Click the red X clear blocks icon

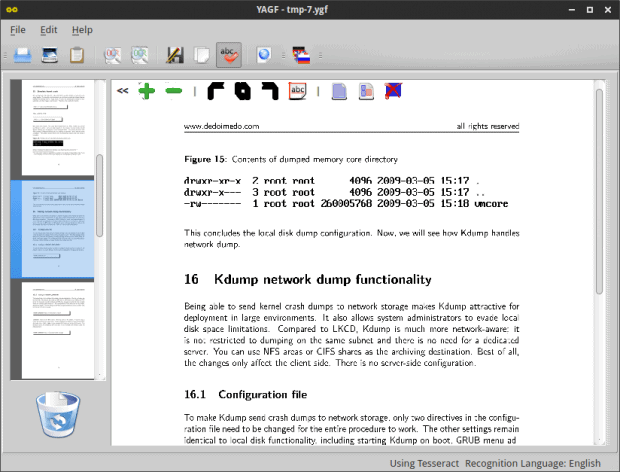(393, 91)
